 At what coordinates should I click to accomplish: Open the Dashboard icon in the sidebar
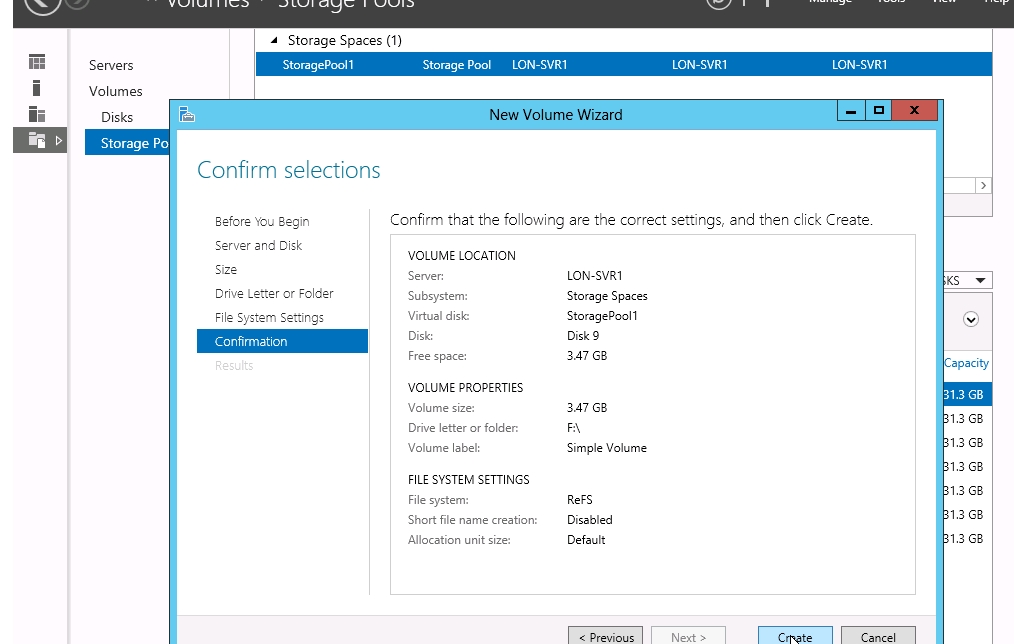pos(37,63)
